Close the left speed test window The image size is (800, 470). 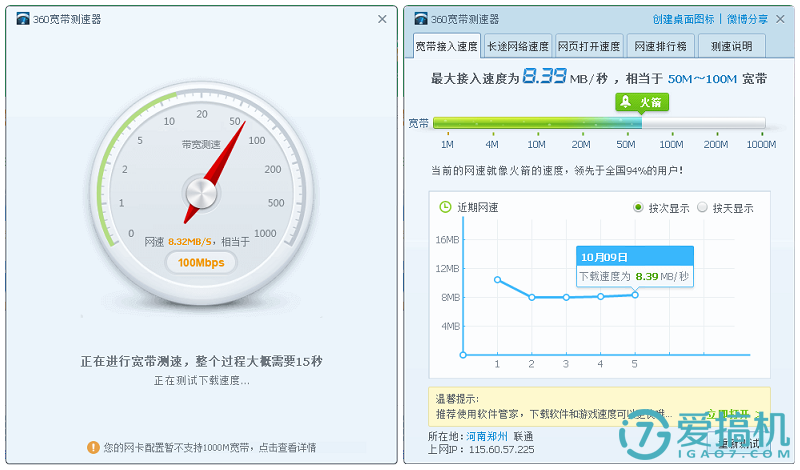[x=382, y=19]
